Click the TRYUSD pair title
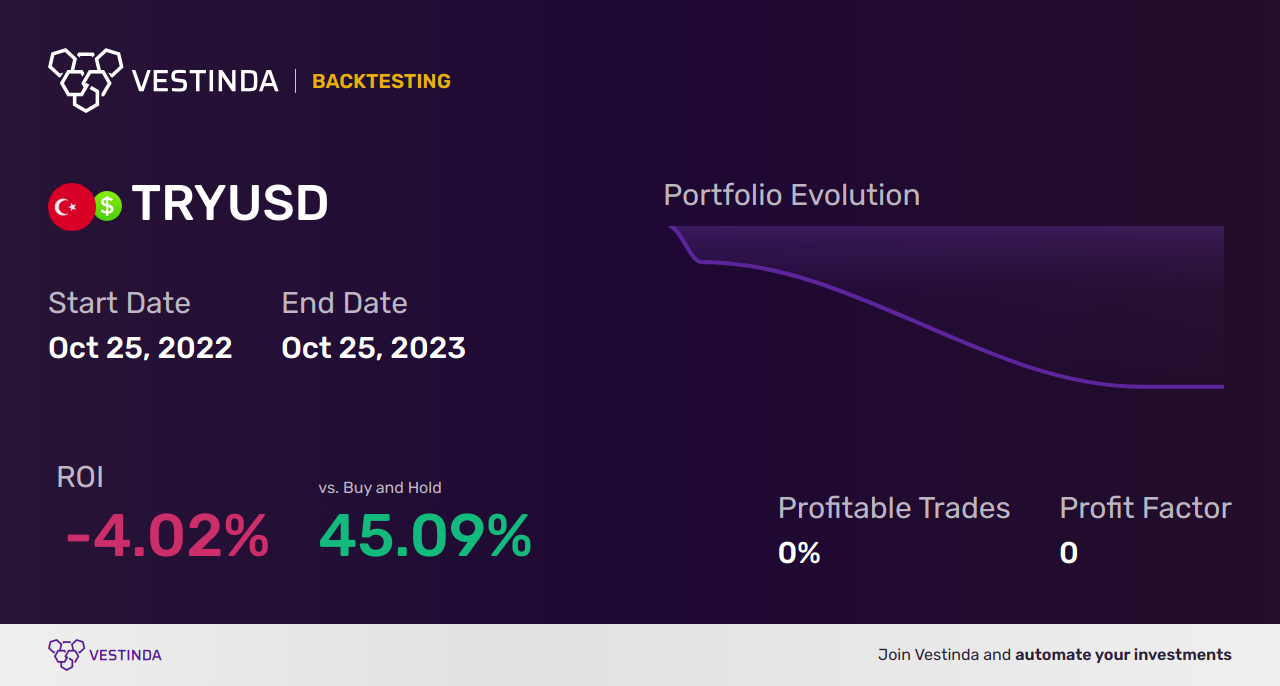This screenshot has width=1280, height=686. point(230,204)
